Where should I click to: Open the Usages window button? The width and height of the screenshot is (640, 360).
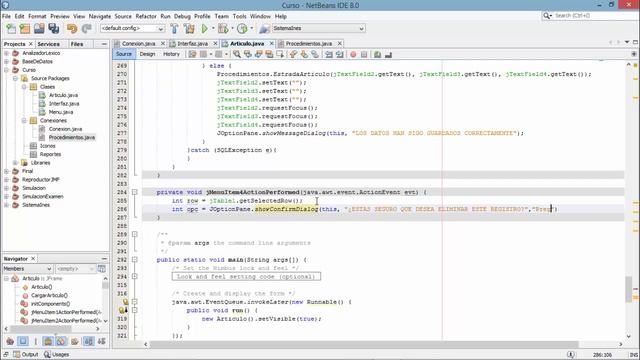tap(56, 354)
